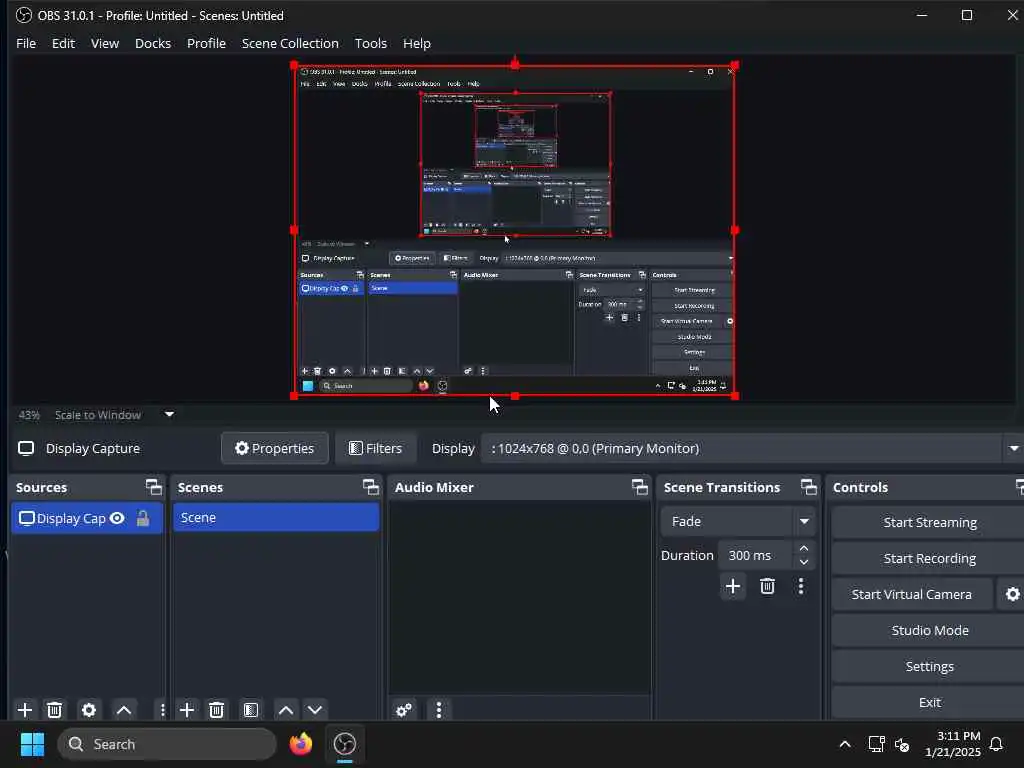Increase transition duration with up arrow
Viewport: 1024px width, 768px height.
[804, 548]
